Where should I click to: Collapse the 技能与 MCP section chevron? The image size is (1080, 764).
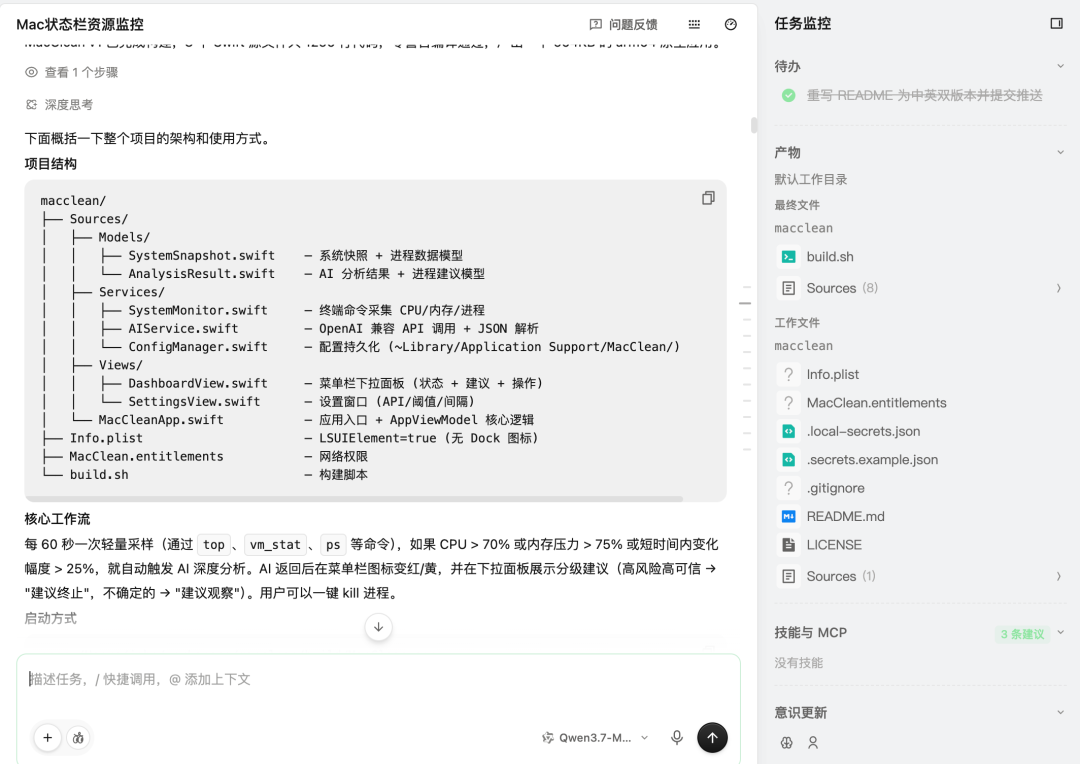1061,632
